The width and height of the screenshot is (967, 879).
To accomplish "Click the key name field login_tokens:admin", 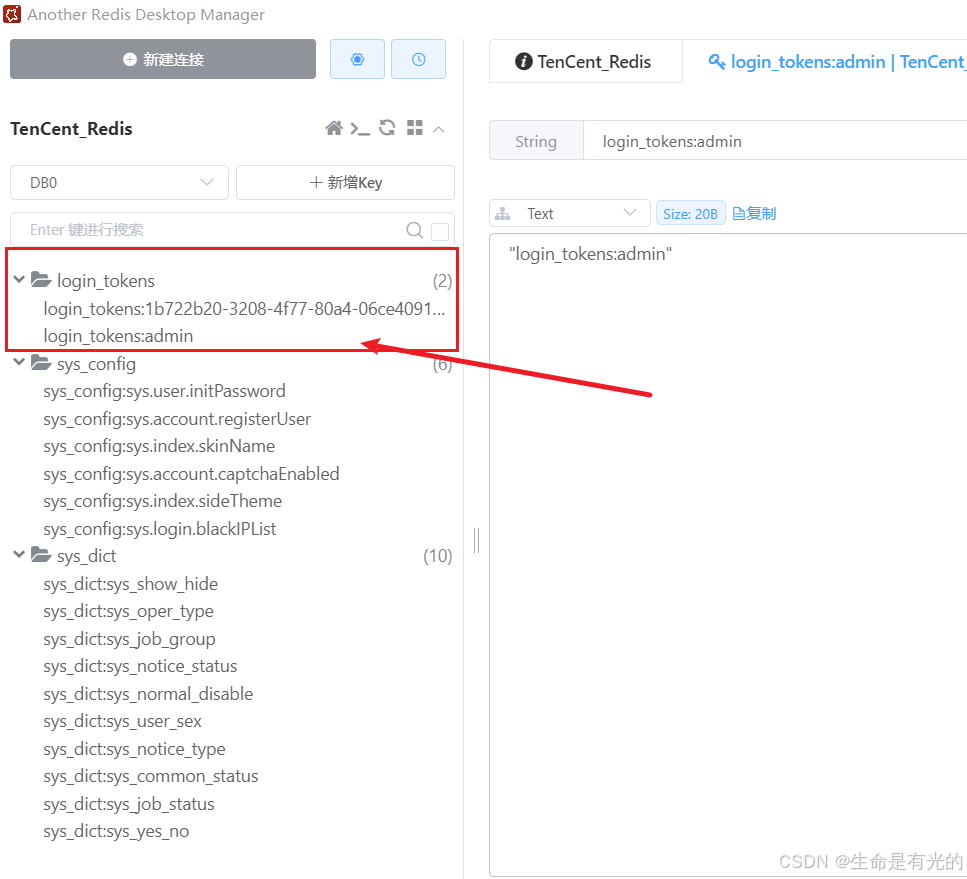I will coord(775,141).
